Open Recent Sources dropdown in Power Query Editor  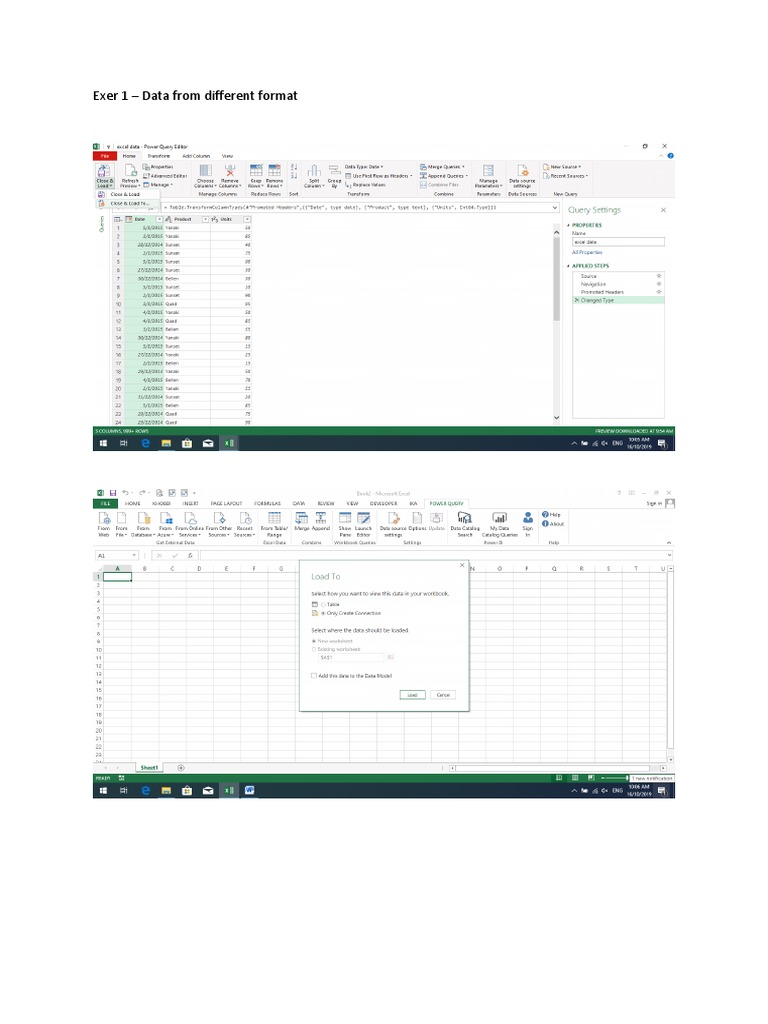click(566, 176)
